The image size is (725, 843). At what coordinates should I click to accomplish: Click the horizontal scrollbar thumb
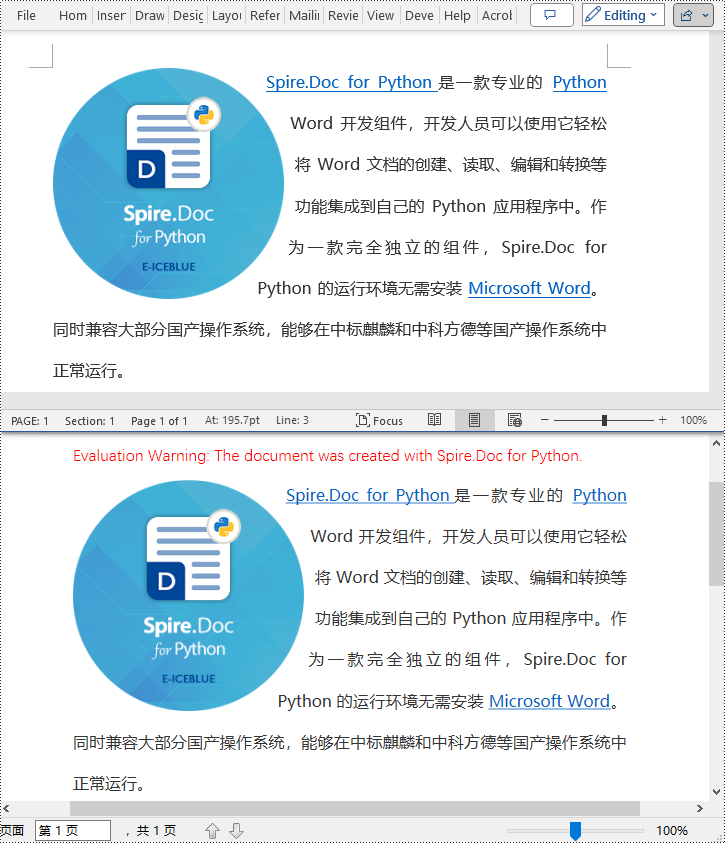tap(355, 809)
